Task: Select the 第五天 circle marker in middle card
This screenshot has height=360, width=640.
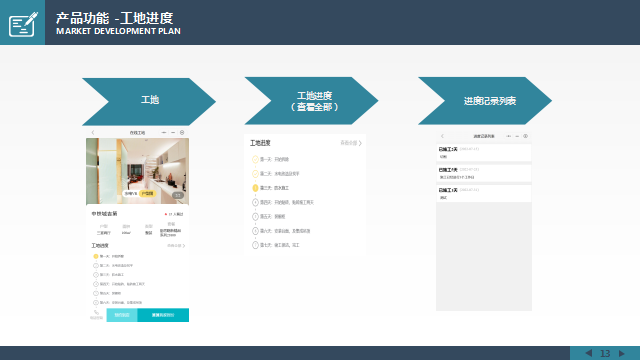Action: click(x=255, y=216)
